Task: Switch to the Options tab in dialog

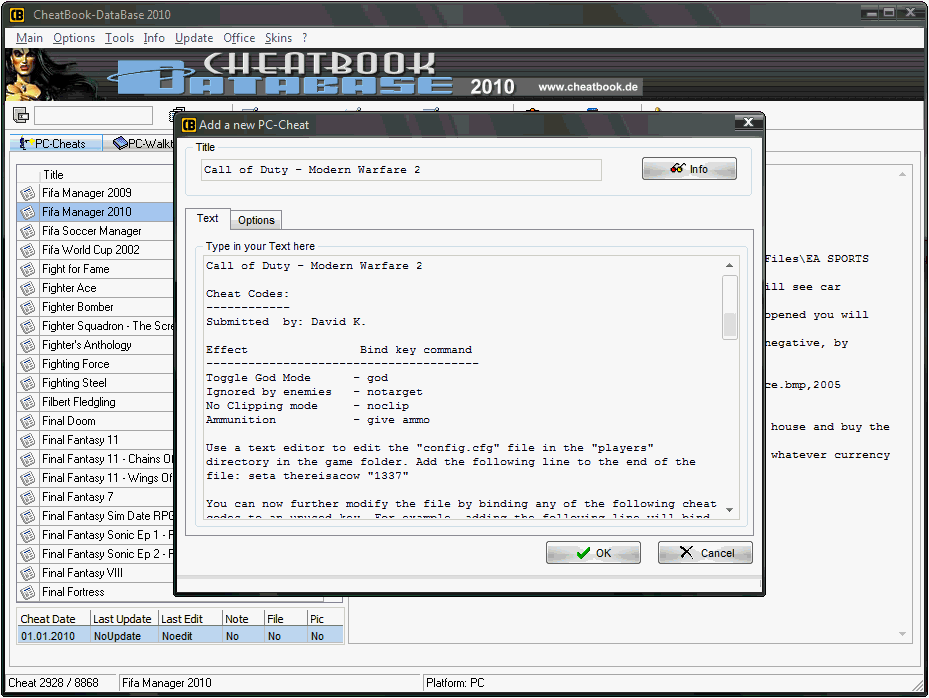Action: [256, 220]
